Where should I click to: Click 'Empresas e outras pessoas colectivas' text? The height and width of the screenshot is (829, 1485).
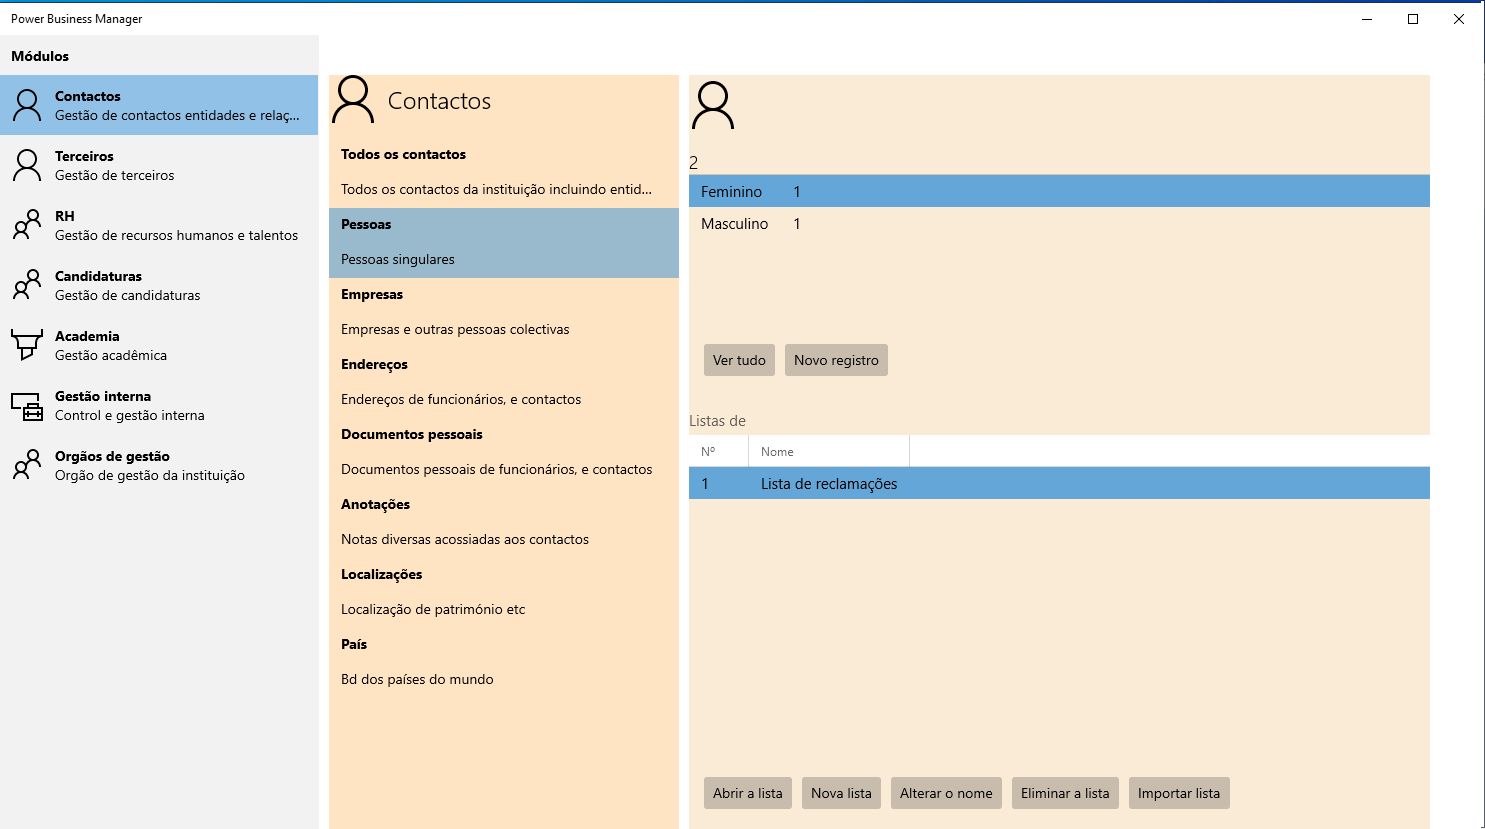(x=455, y=329)
